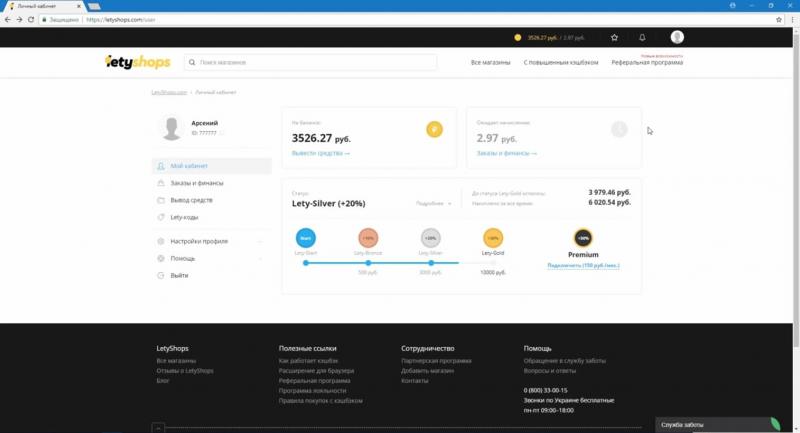
Task: Click the Вывести средства link
Action: pyautogui.click(x=320, y=153)
